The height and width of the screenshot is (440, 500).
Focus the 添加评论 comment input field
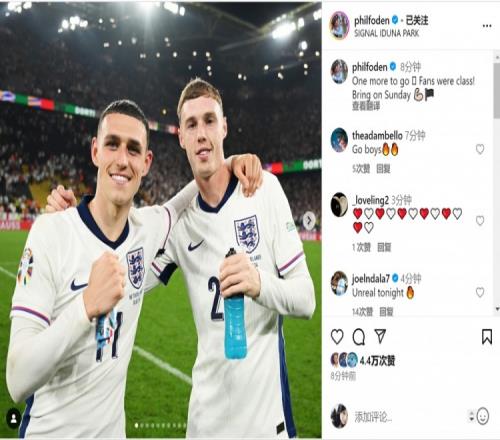(x=410, y=417)
